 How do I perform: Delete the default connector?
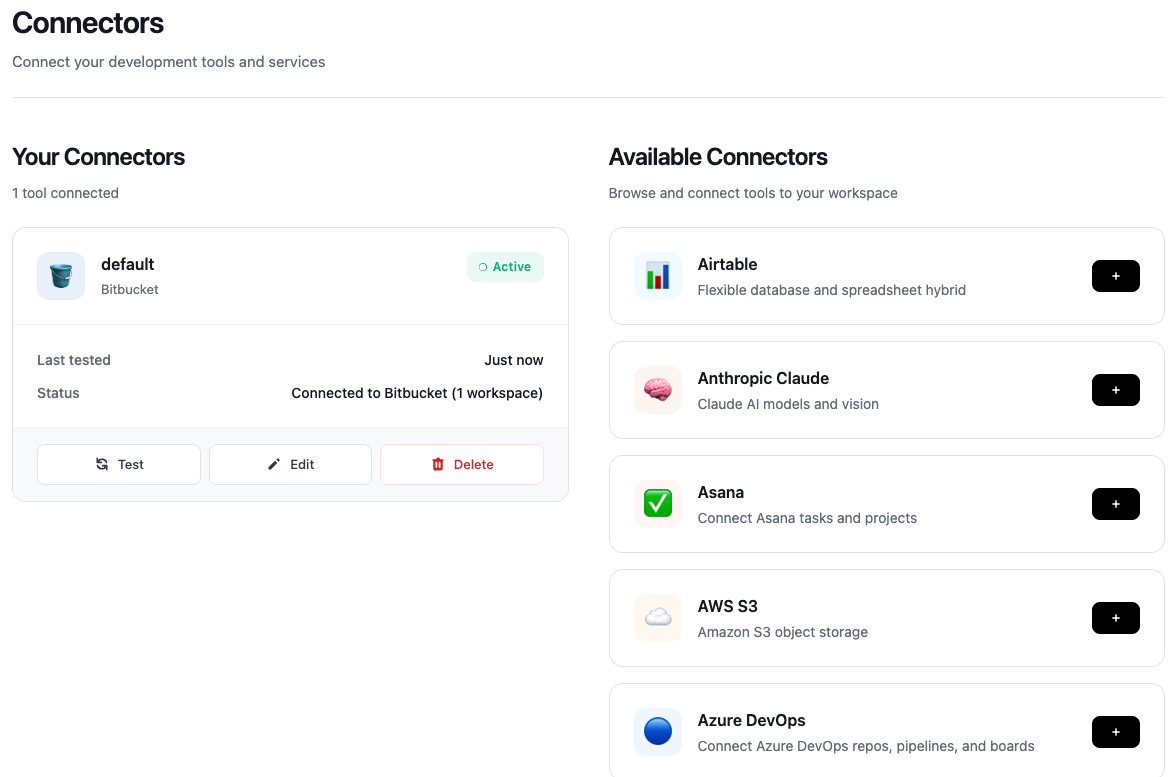tap(461, 464)
